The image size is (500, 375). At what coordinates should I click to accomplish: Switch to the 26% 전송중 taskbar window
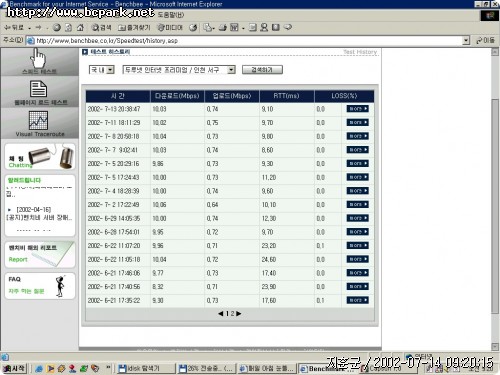[206, 368]
